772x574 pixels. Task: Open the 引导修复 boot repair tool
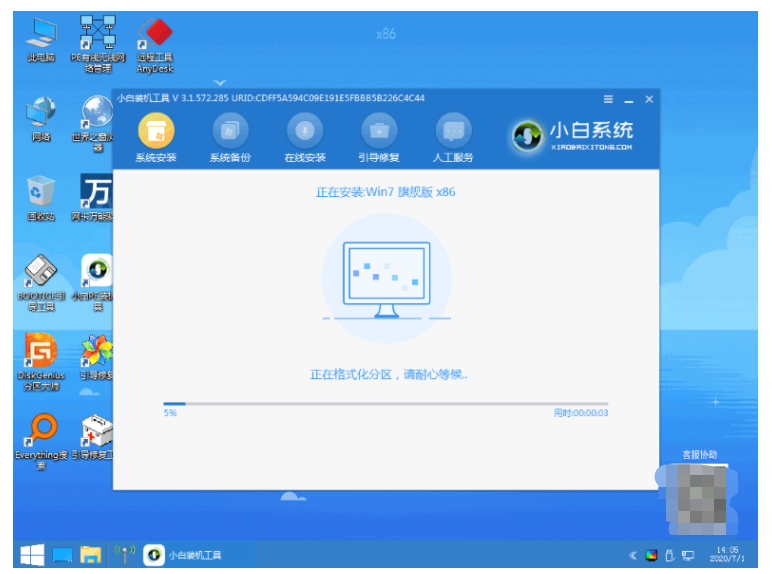click(380, 137)
